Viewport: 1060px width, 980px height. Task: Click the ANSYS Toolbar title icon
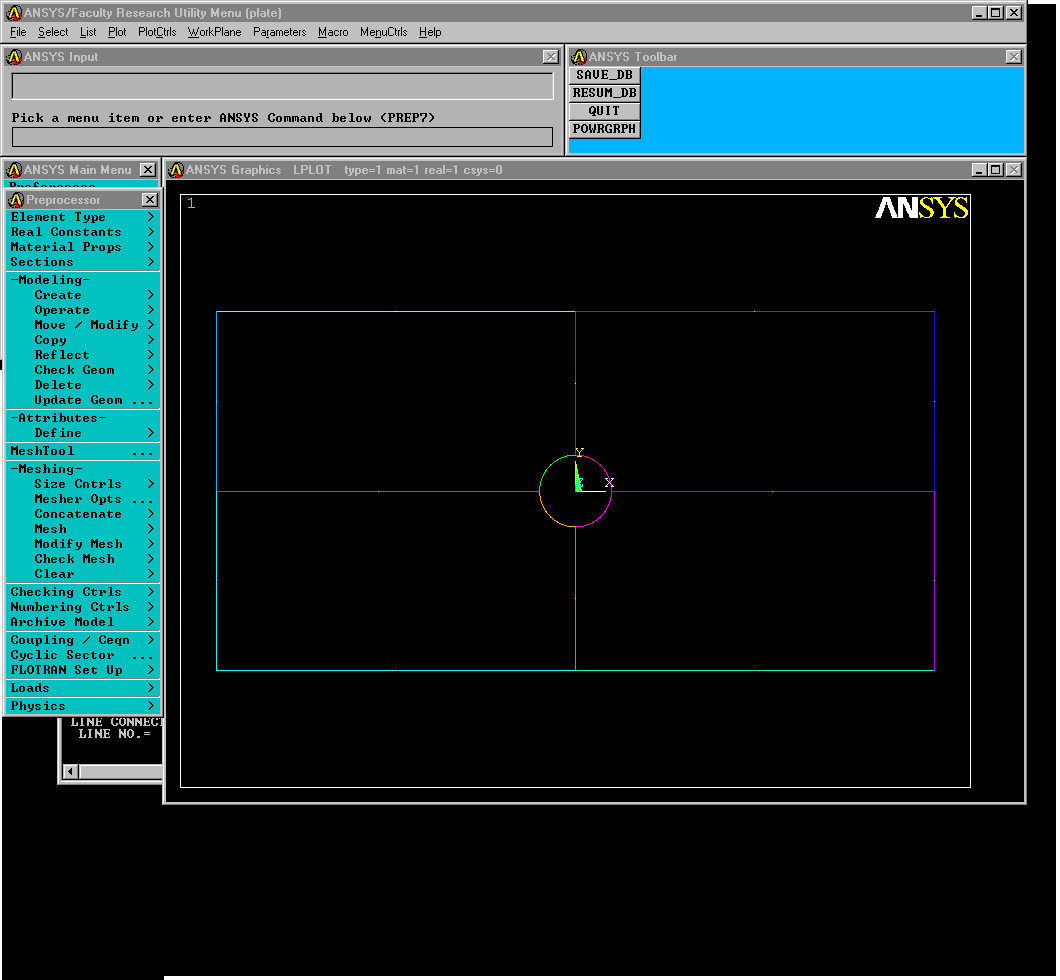(x=578, y=57)
